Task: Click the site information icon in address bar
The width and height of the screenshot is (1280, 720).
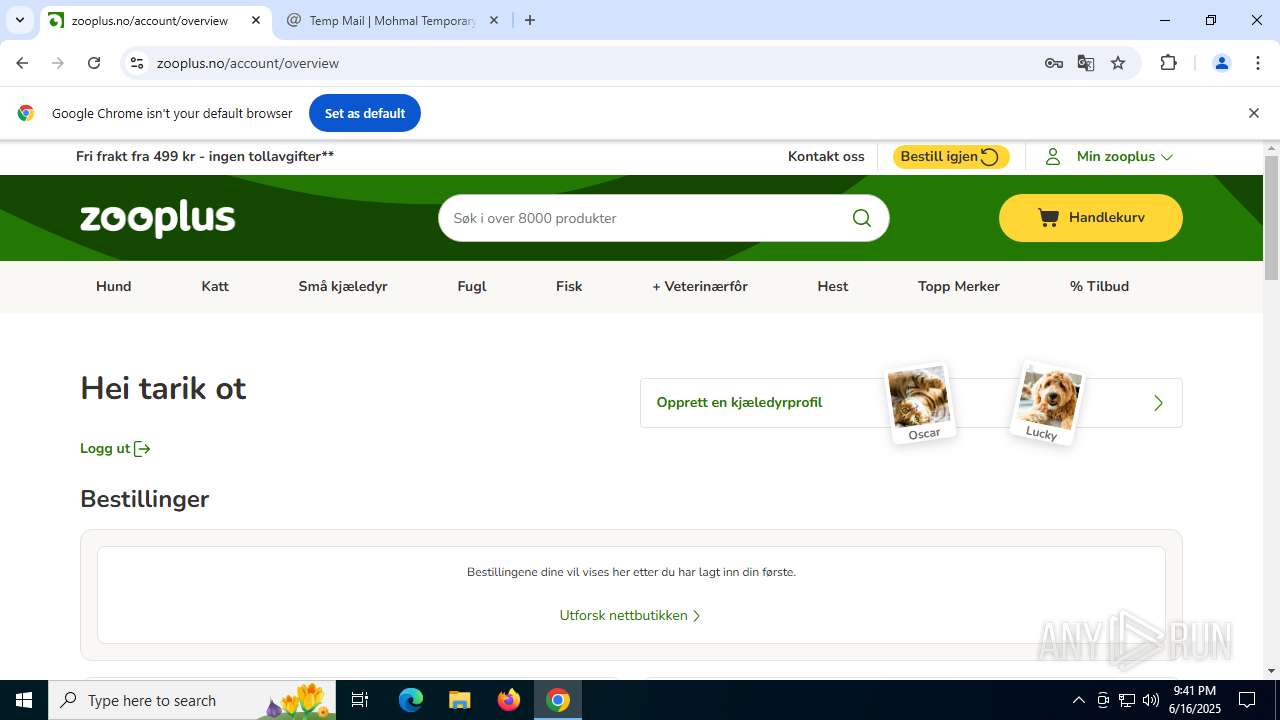Action: click(x=137, y=63)
